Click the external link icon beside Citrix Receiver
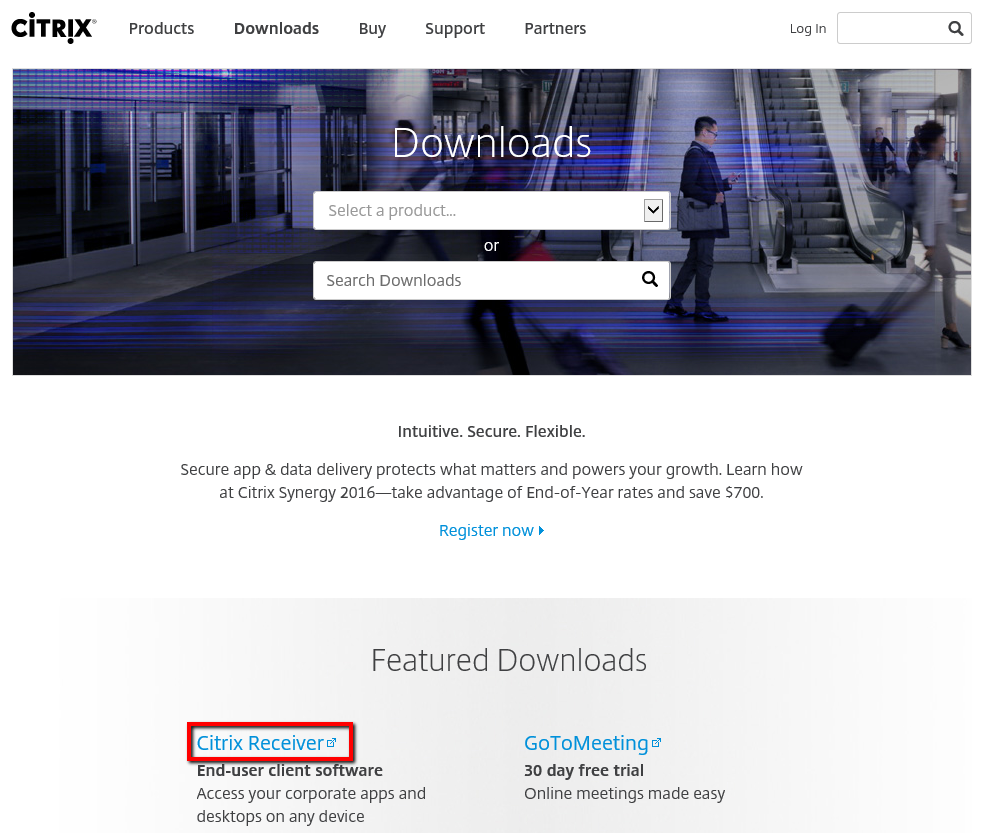This screenshot has width=989, height=833. click(332, 743)
